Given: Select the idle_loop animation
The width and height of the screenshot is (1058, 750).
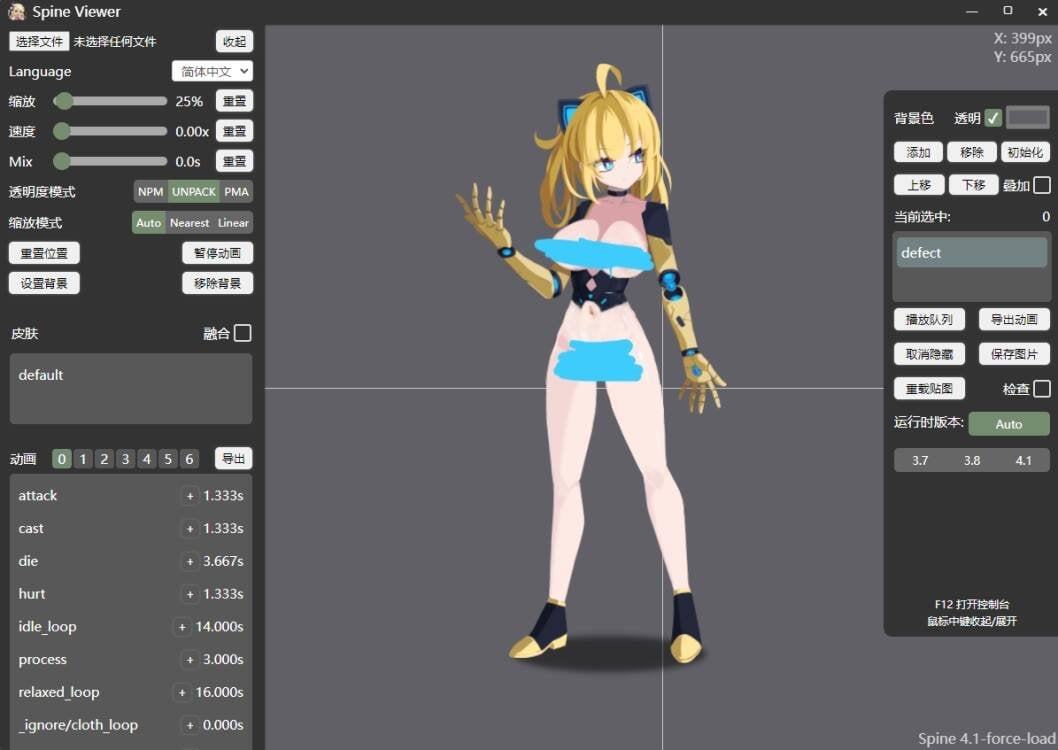Looking at the screenshot, I should click(x=131, y=627).
